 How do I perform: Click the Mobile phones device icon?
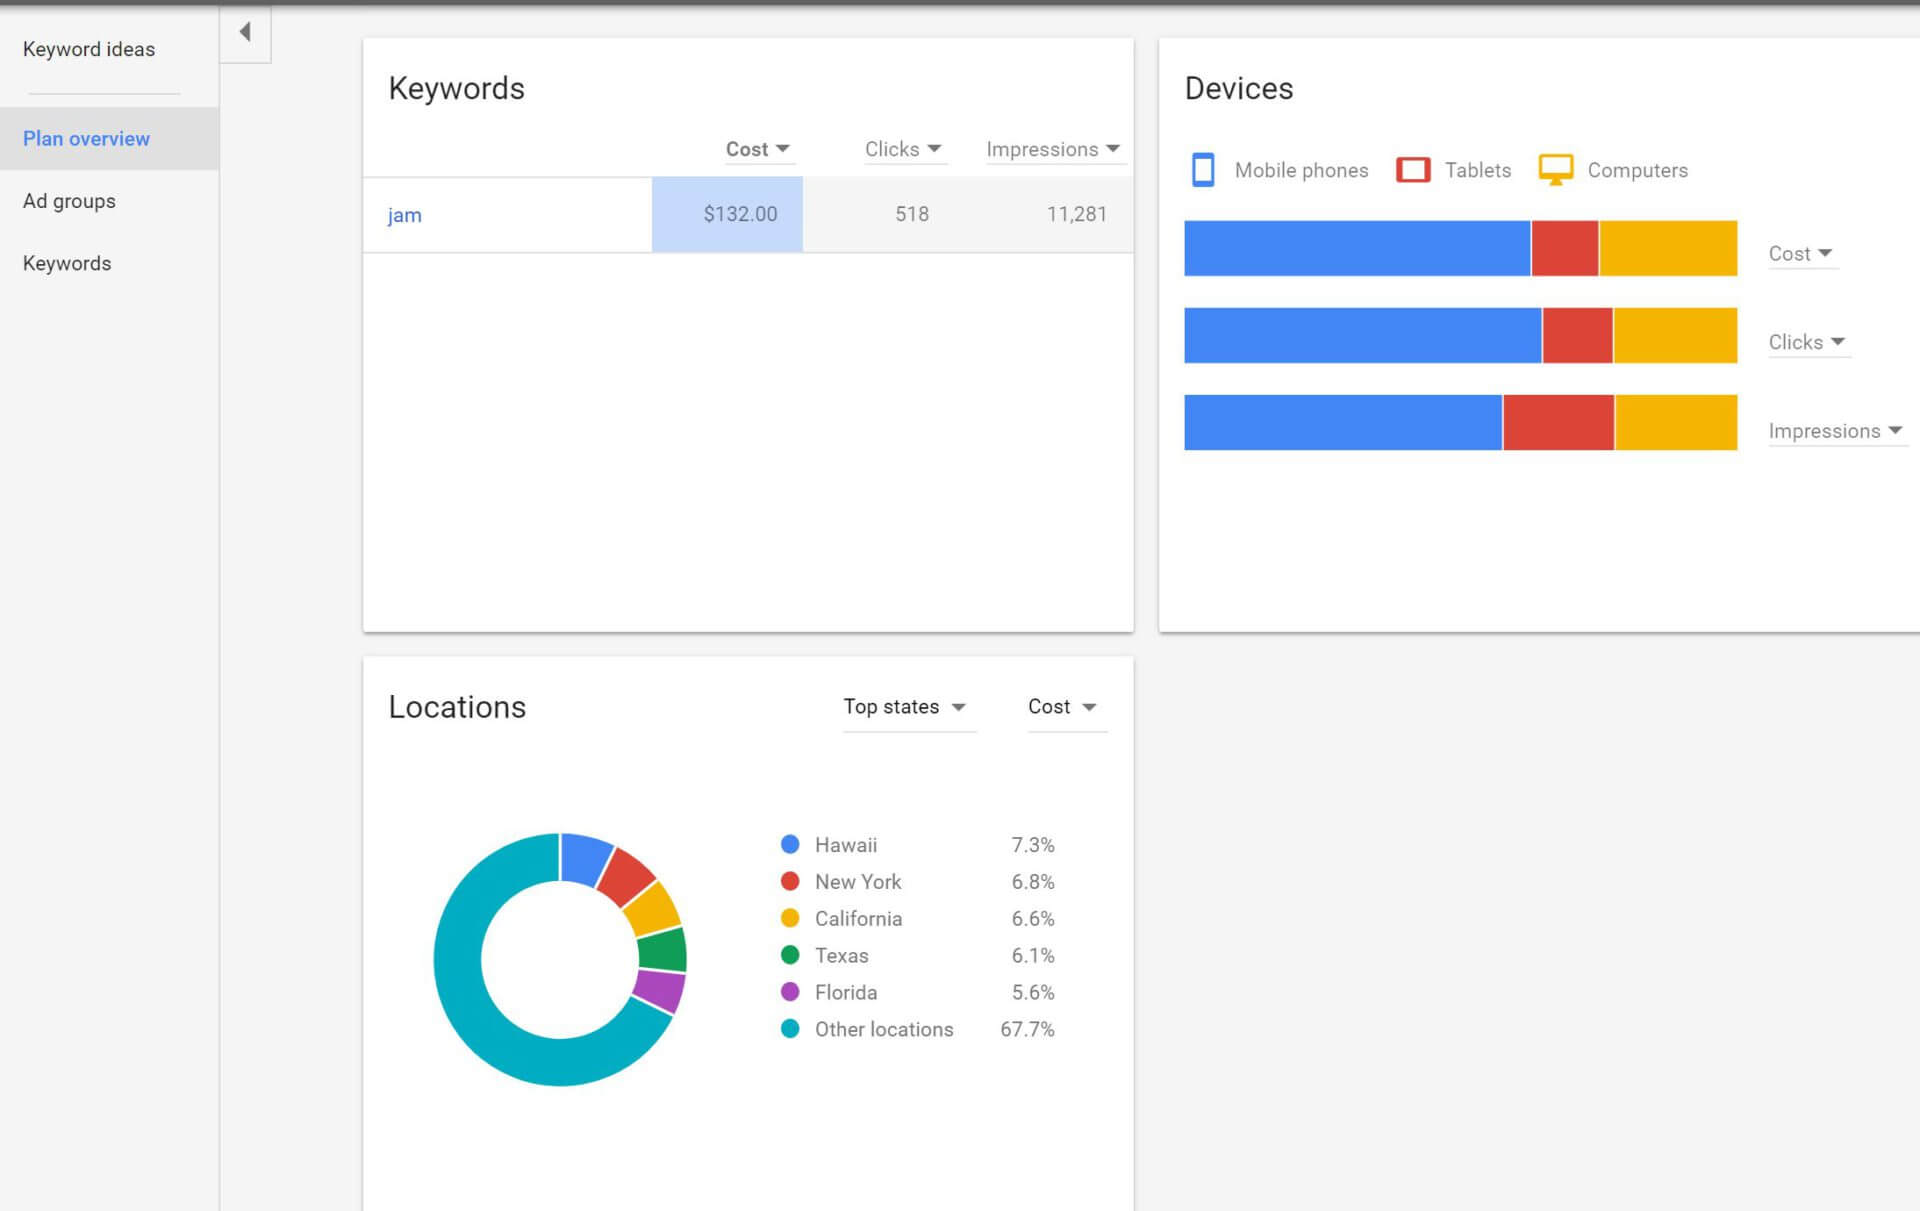(1203, 170)
